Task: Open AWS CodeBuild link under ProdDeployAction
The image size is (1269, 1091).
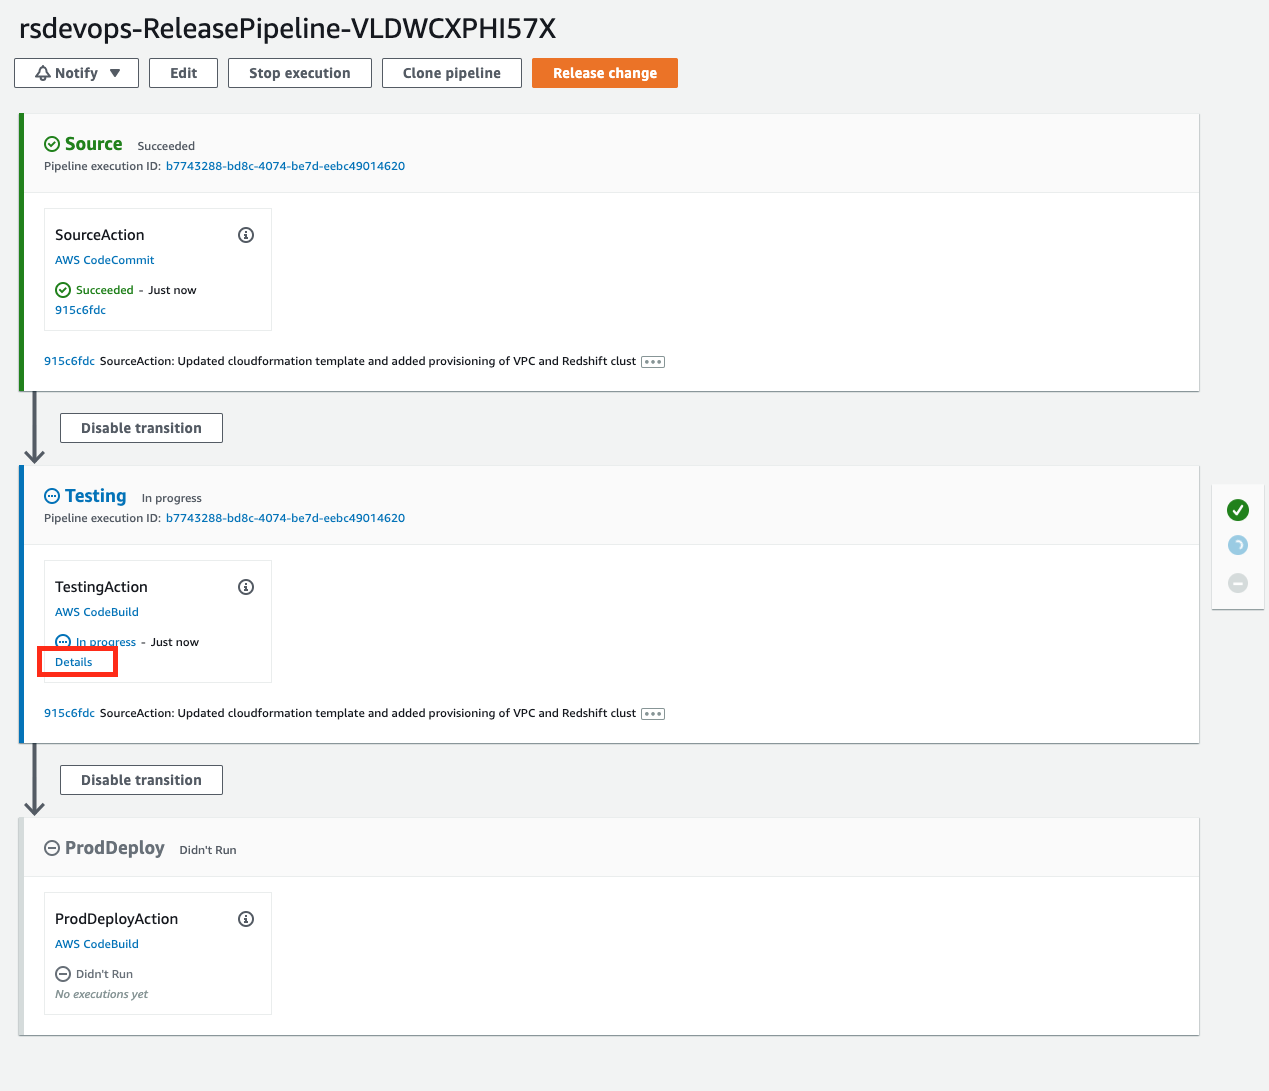Action: pos(97,944)
